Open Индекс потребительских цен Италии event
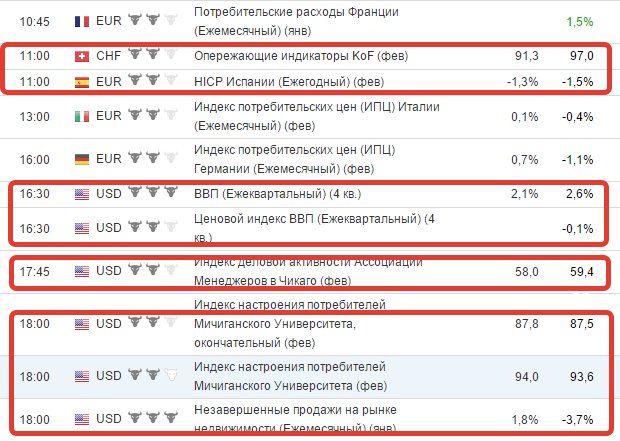Image resolution: width=620 pixels, height=441 pixels. tap(317, 116)
